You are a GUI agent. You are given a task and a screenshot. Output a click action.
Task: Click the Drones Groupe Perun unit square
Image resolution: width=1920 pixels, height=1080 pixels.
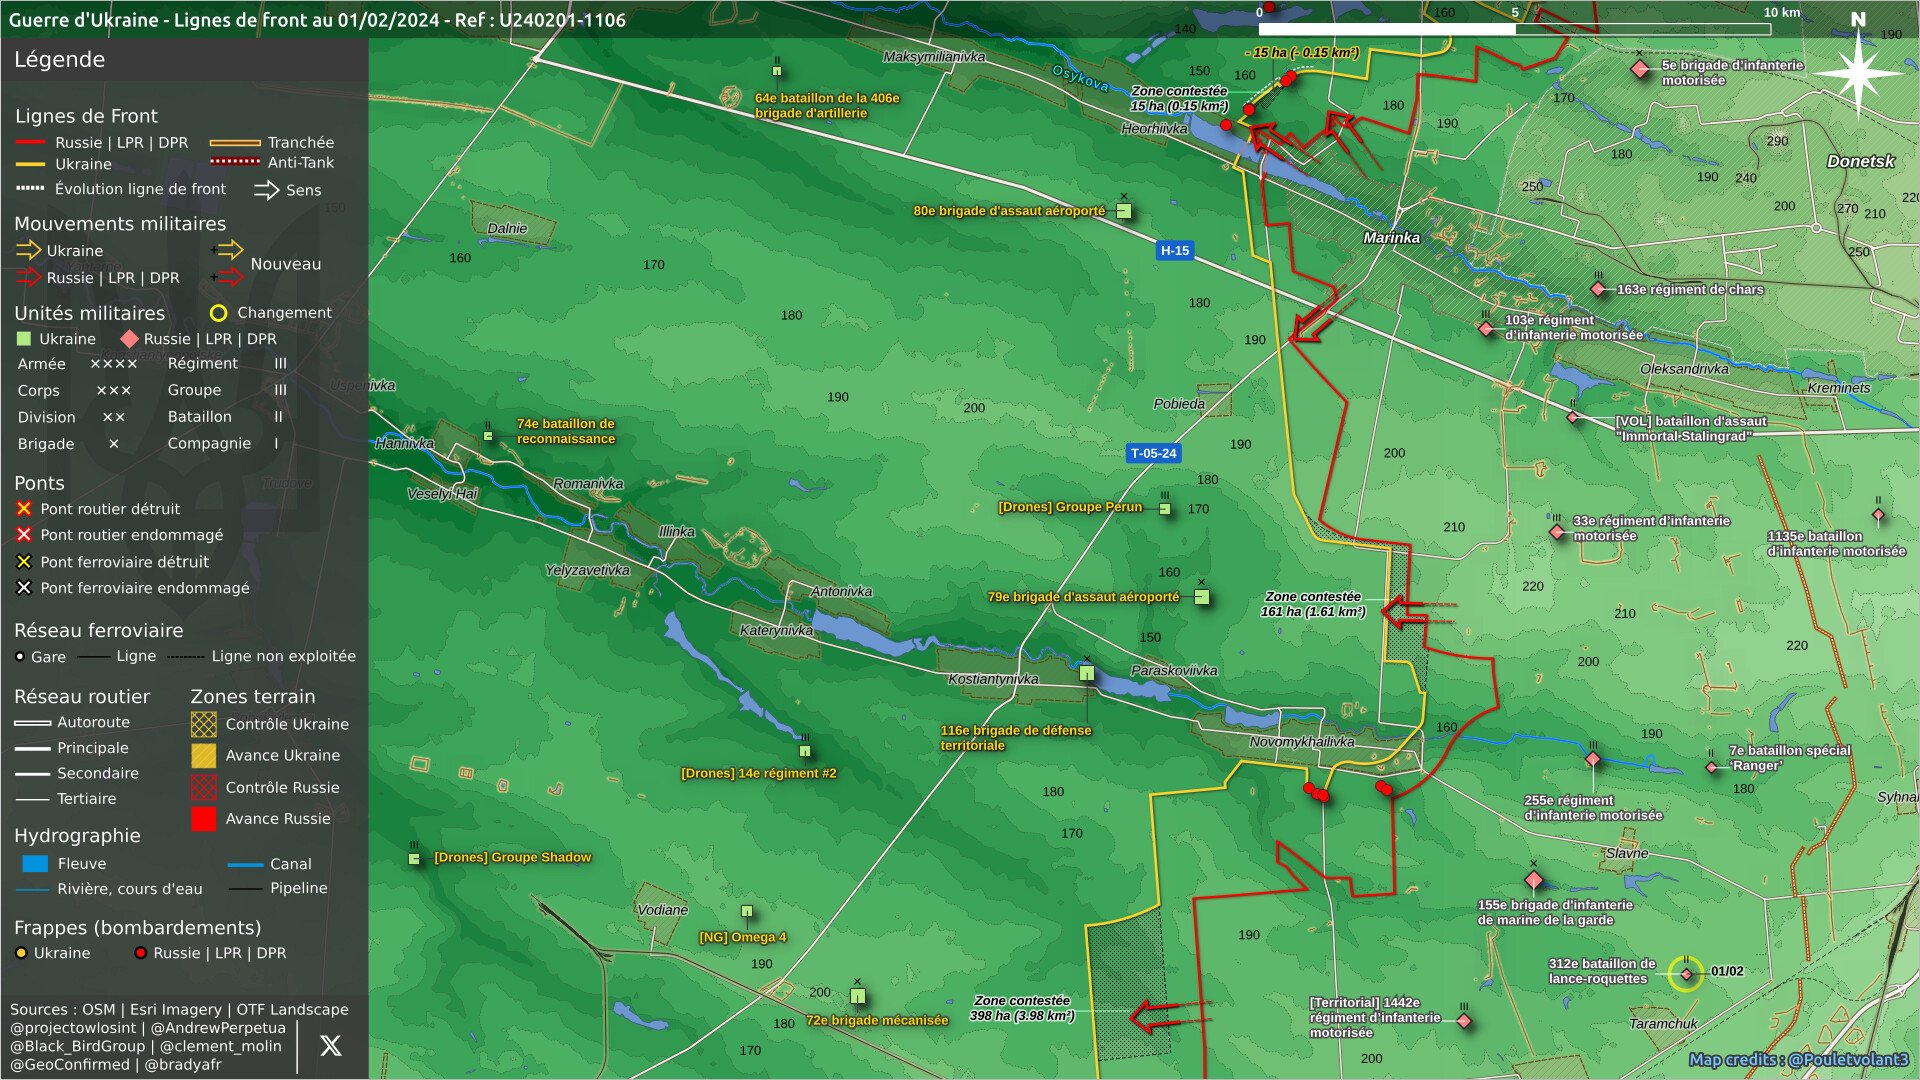click(1164, 508)
